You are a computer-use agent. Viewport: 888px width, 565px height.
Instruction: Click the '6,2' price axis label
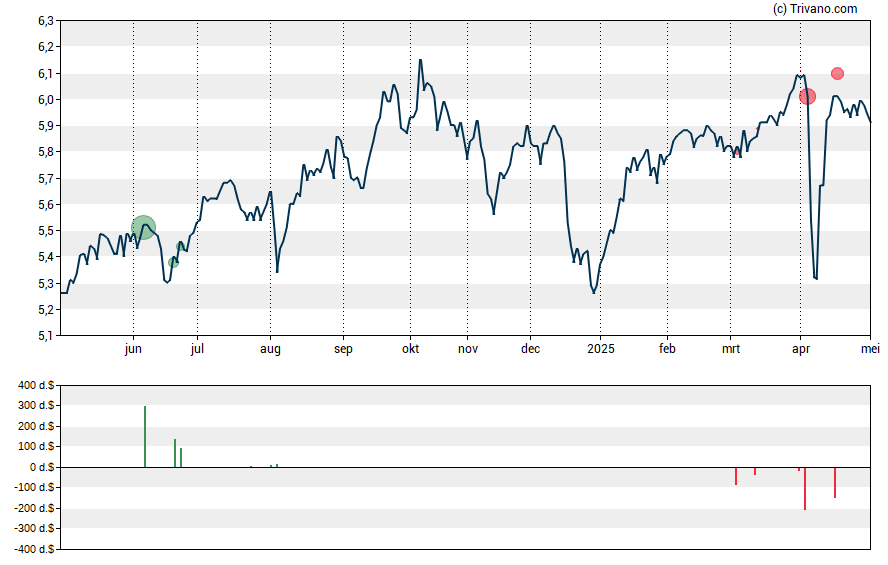[x=46, y=47]
